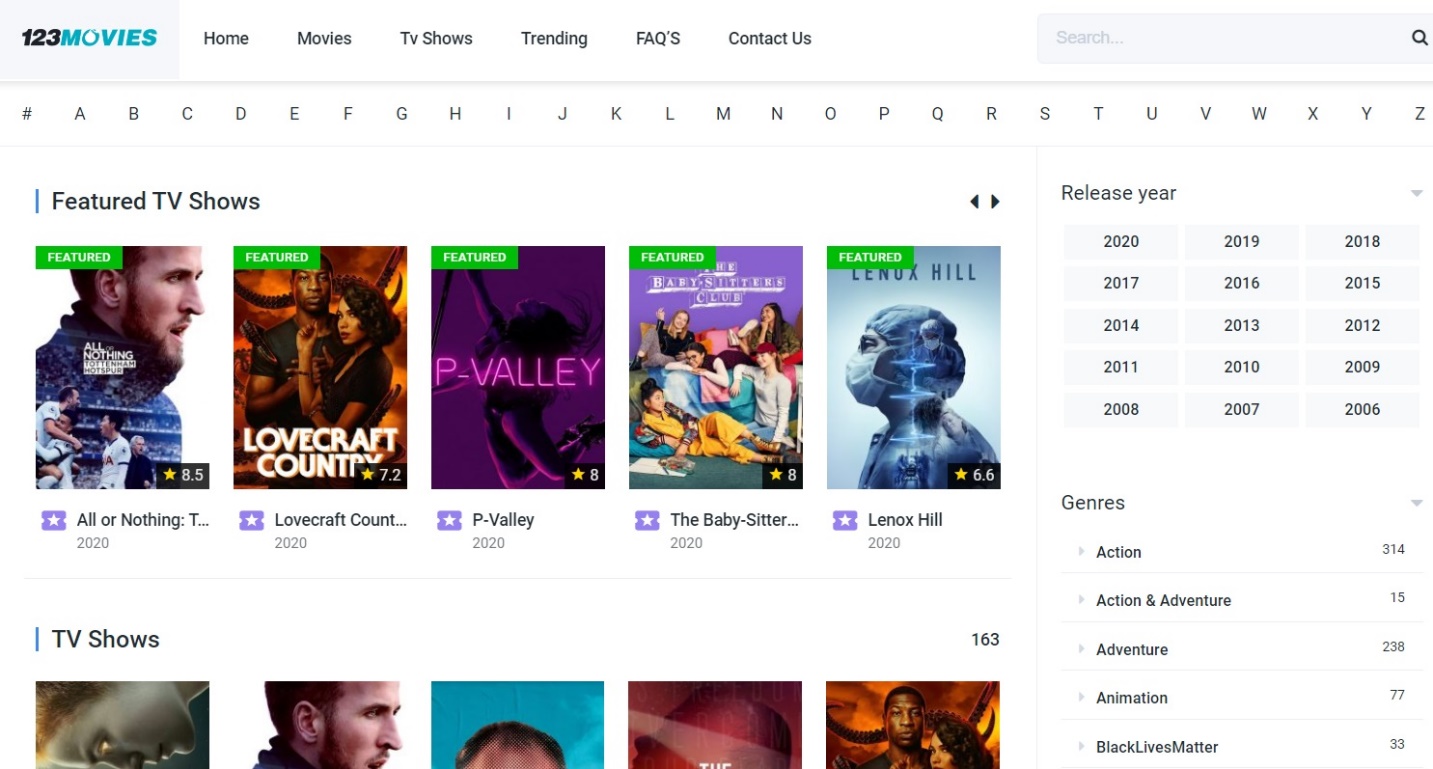Viewport: 1433px width, 769px height.
Task: Open the Contact Us menu item
Action: click(x=770, y=38)
